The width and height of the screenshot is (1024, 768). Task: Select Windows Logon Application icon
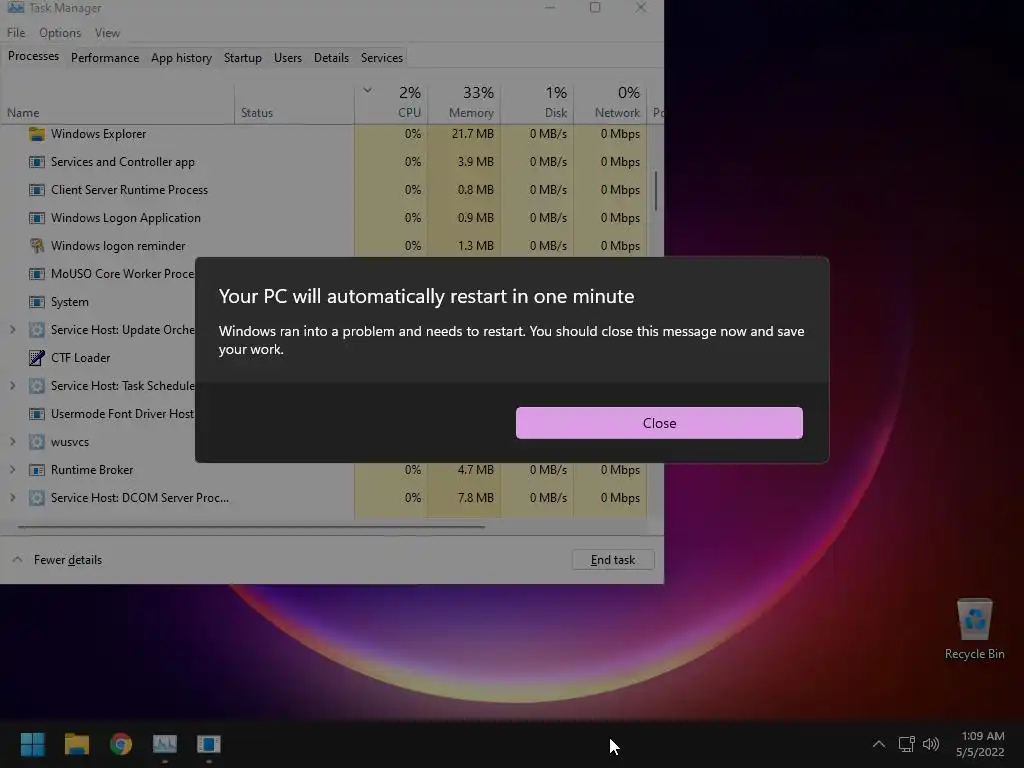click(37, 218)
